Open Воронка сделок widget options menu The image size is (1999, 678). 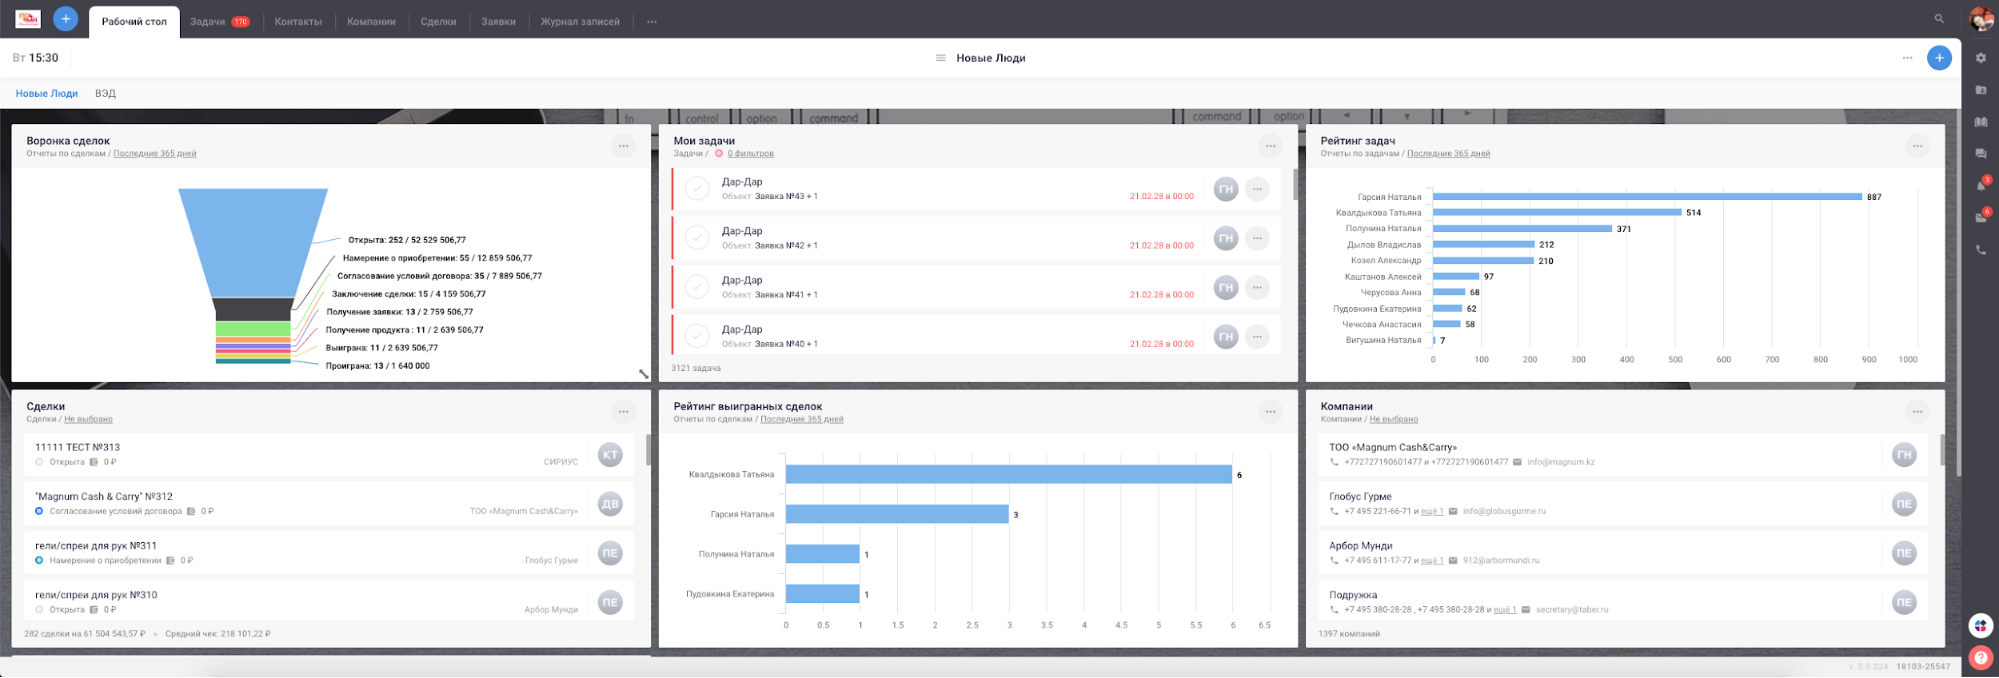(623, 146)
